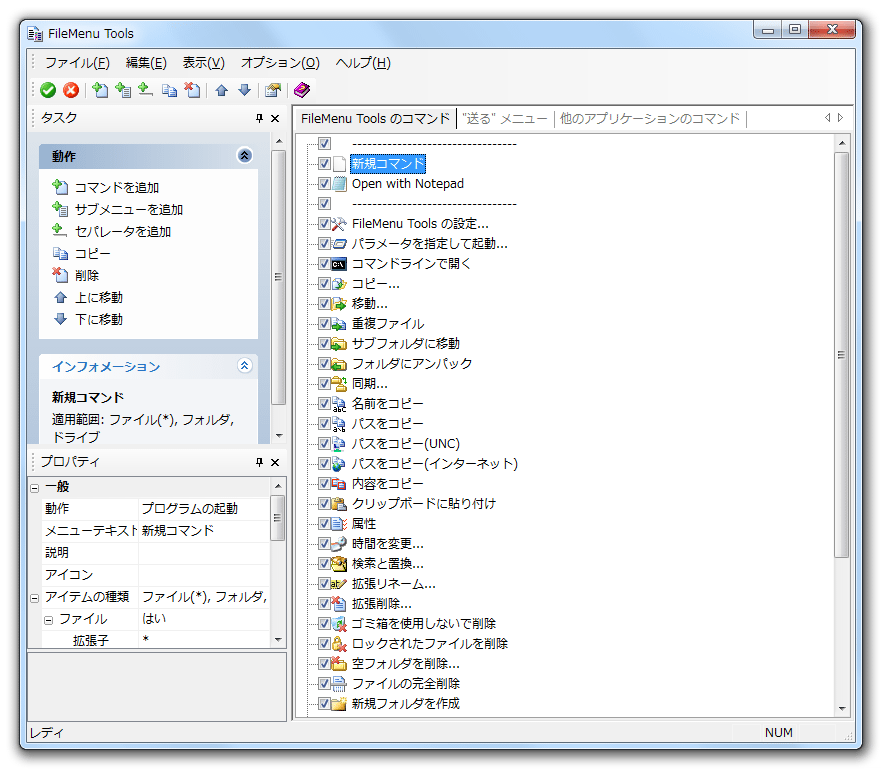The image size is (885, 773).
Task: Switch to 他のアプリケーションのコマンド tab
Action: [x=650, y=118]
